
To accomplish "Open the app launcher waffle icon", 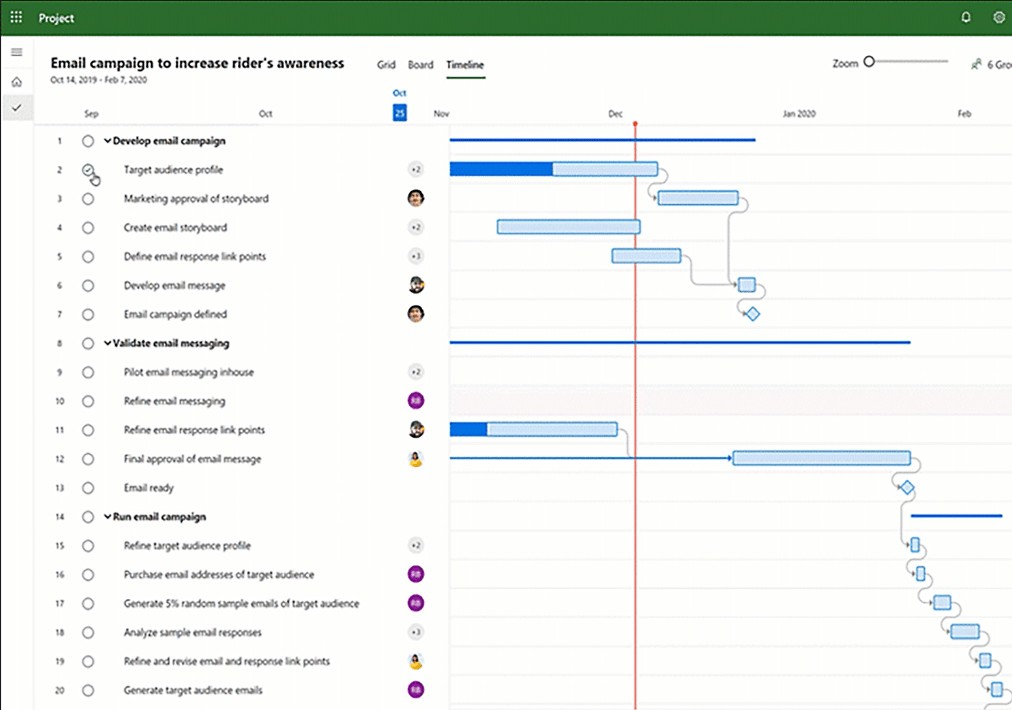I will pyautogui.click(x=16, y=18).
